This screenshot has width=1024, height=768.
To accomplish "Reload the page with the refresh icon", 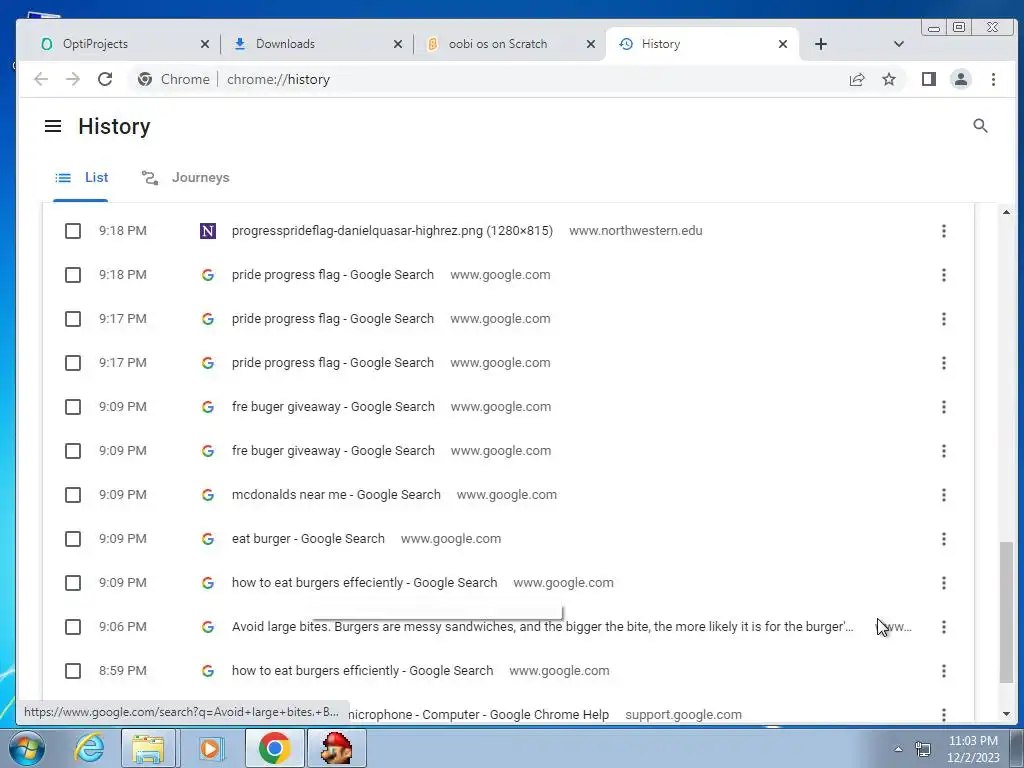I will click(x=105, y=79).
